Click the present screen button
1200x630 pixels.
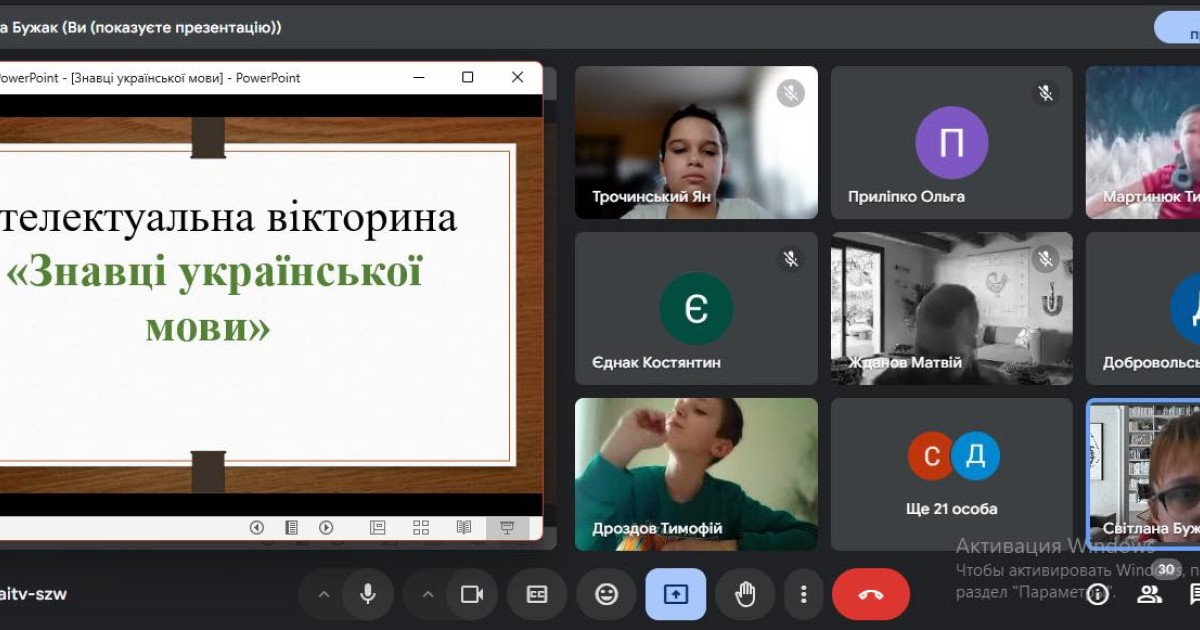point(675,594)
